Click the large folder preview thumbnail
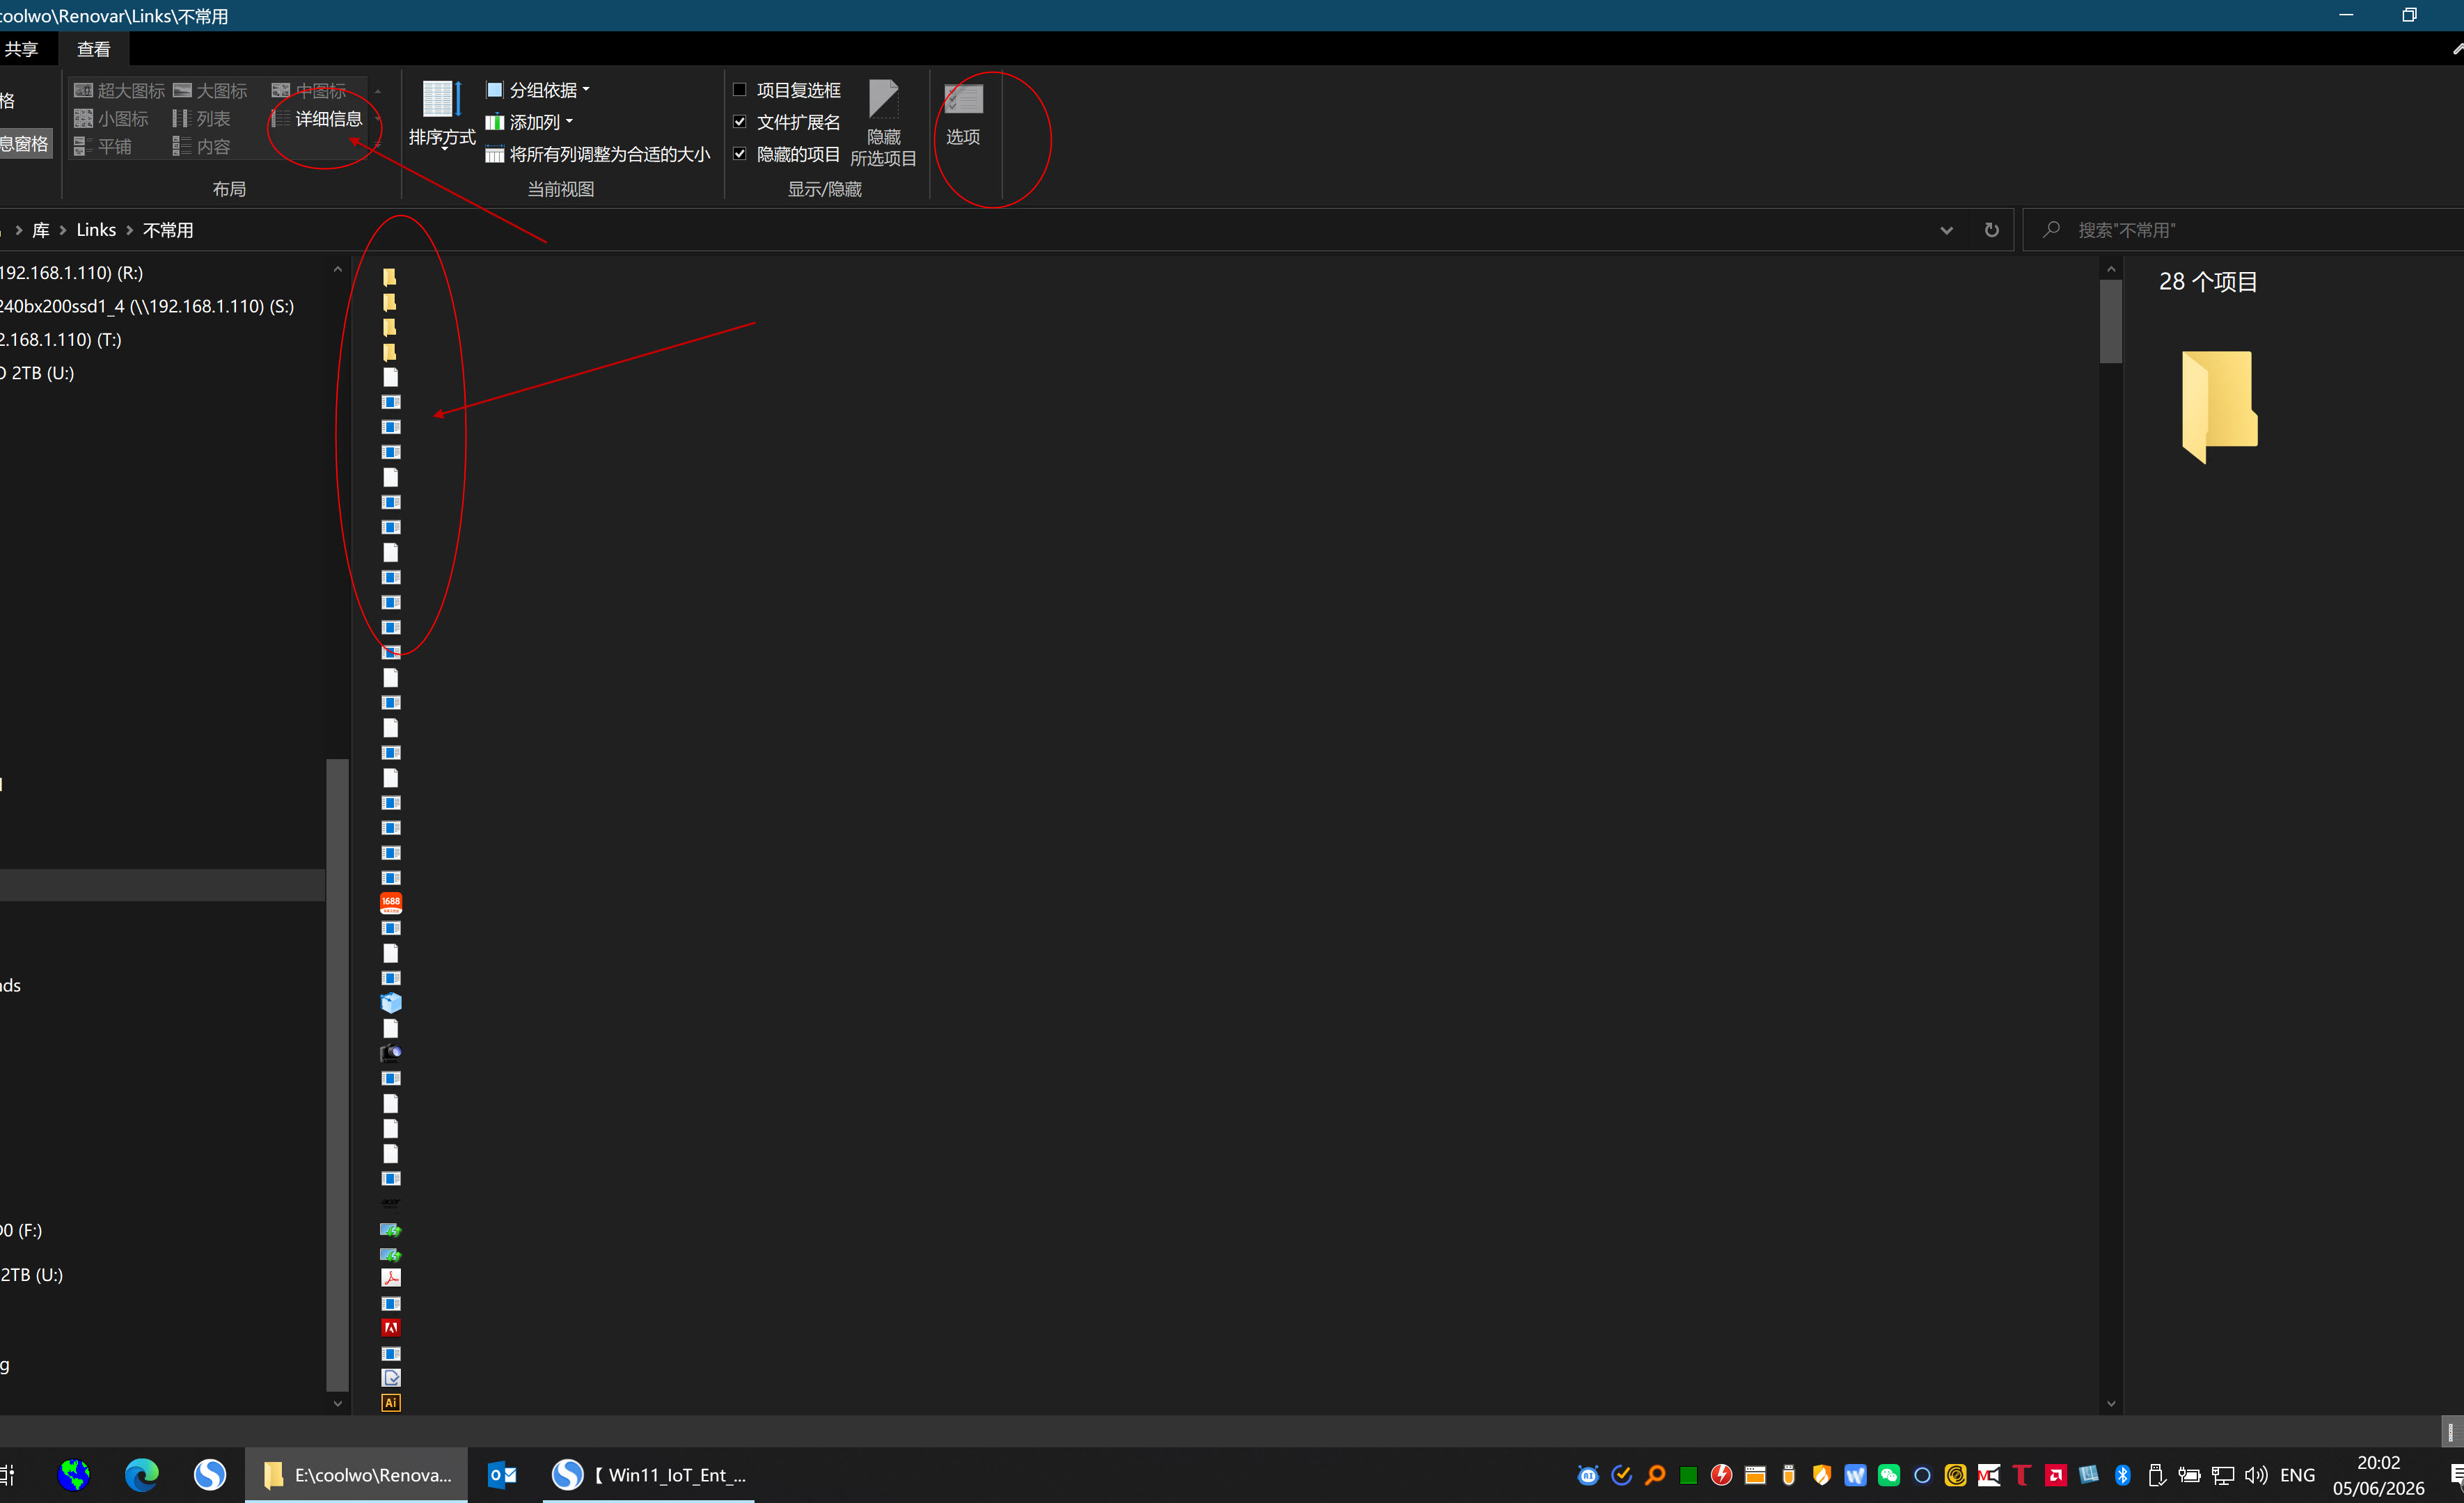Viewport: 2464px width, 1503px height. pos(2218,407)
